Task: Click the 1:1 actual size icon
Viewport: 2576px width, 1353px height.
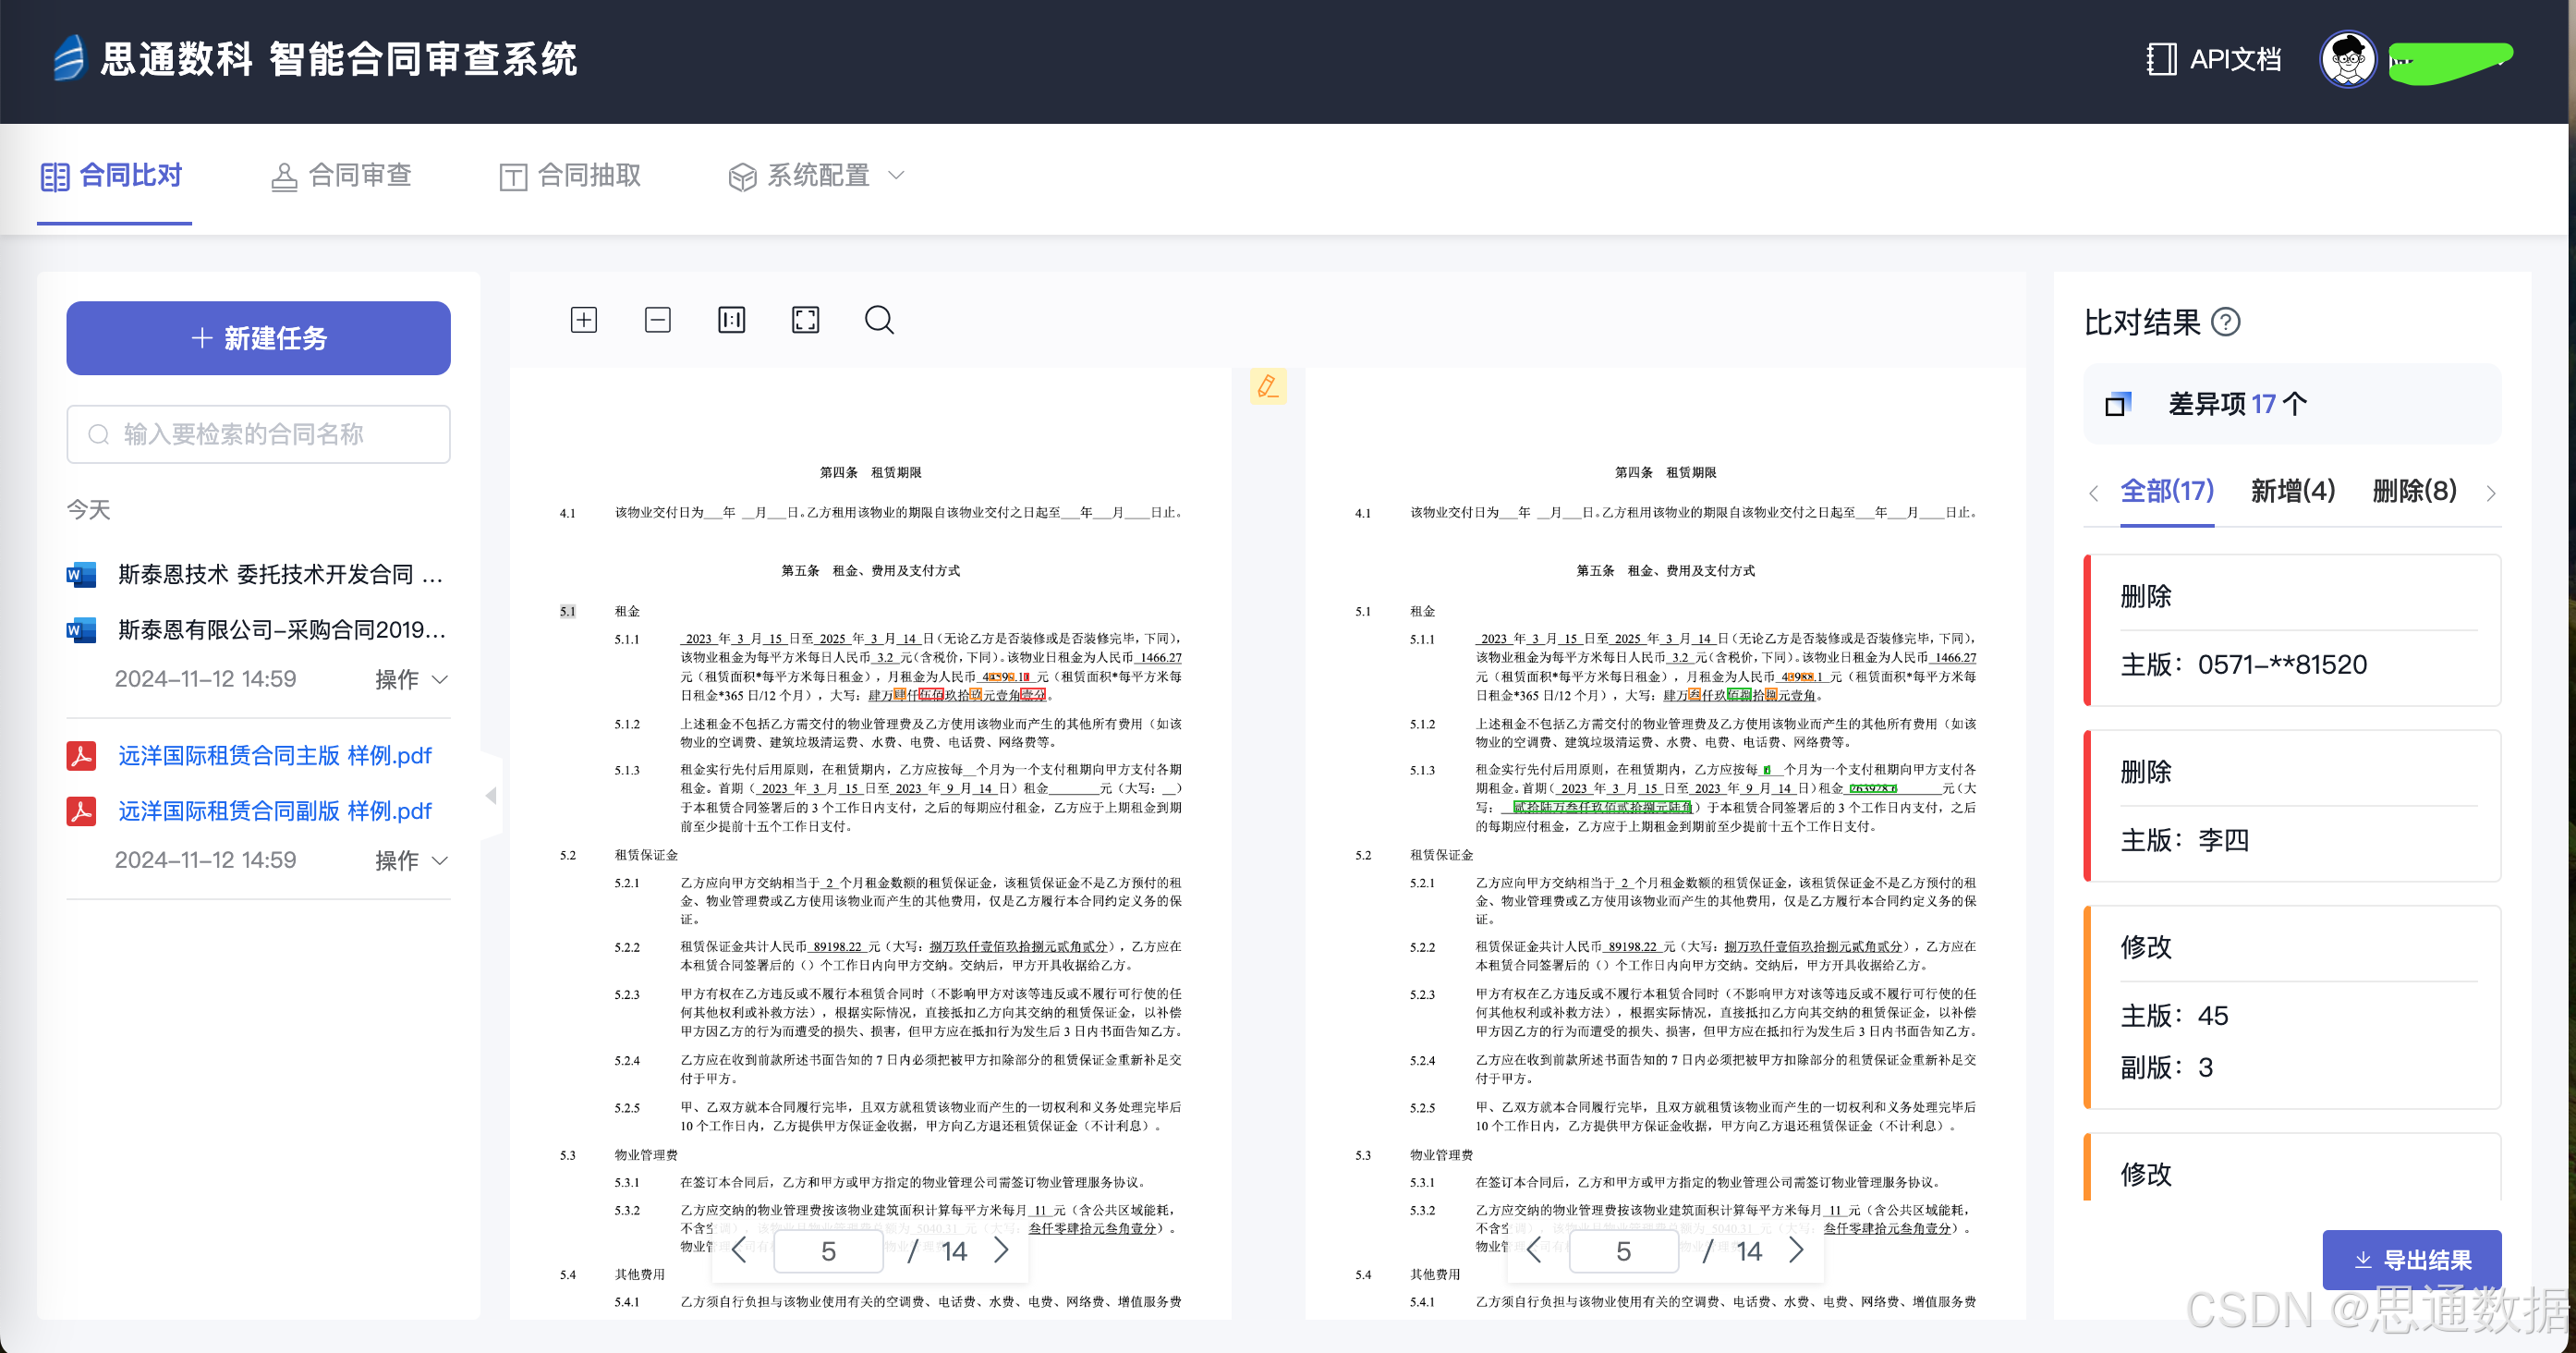Action: [731, 320]
